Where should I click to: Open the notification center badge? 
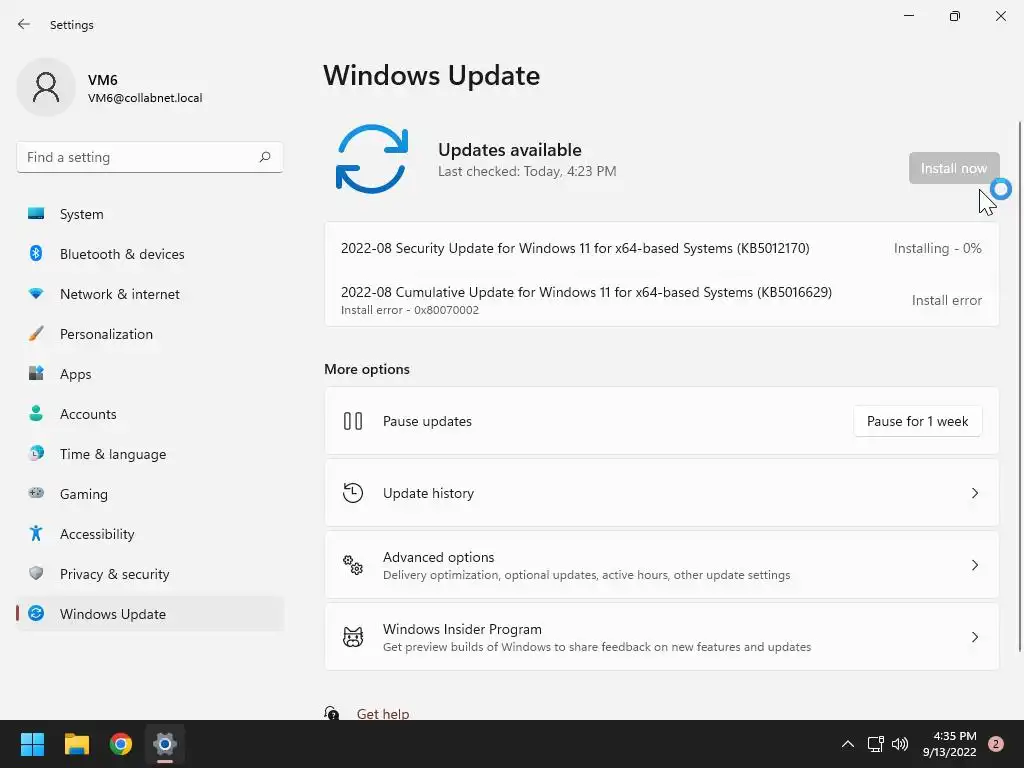click(996, 744)
